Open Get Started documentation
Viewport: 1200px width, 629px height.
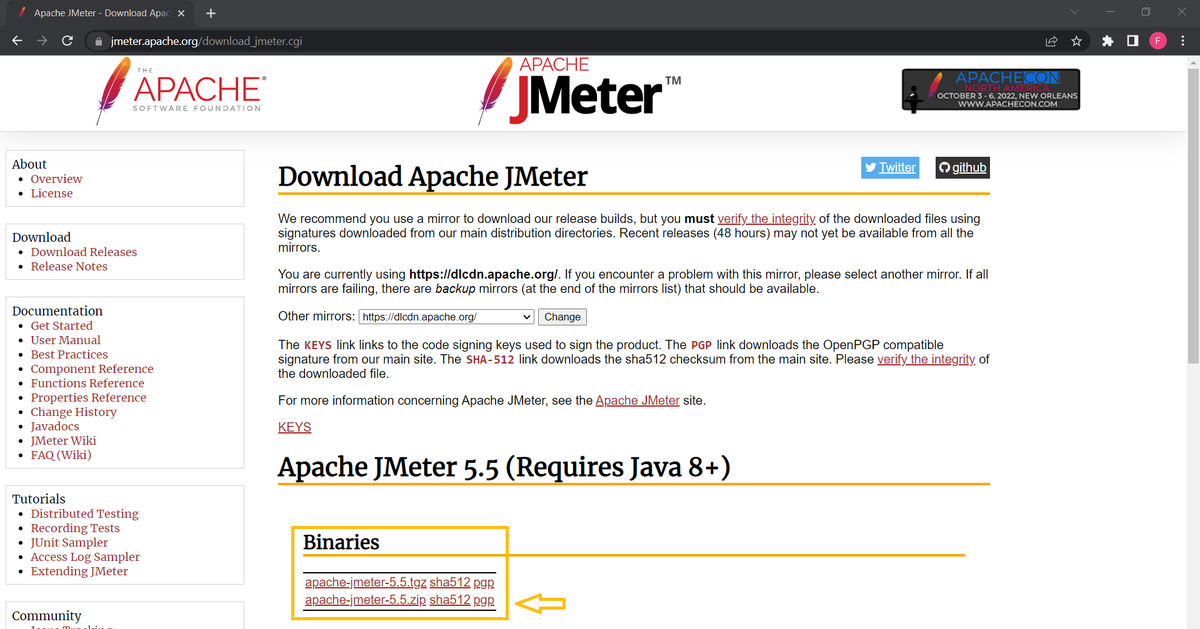click(x=61, y=325)
